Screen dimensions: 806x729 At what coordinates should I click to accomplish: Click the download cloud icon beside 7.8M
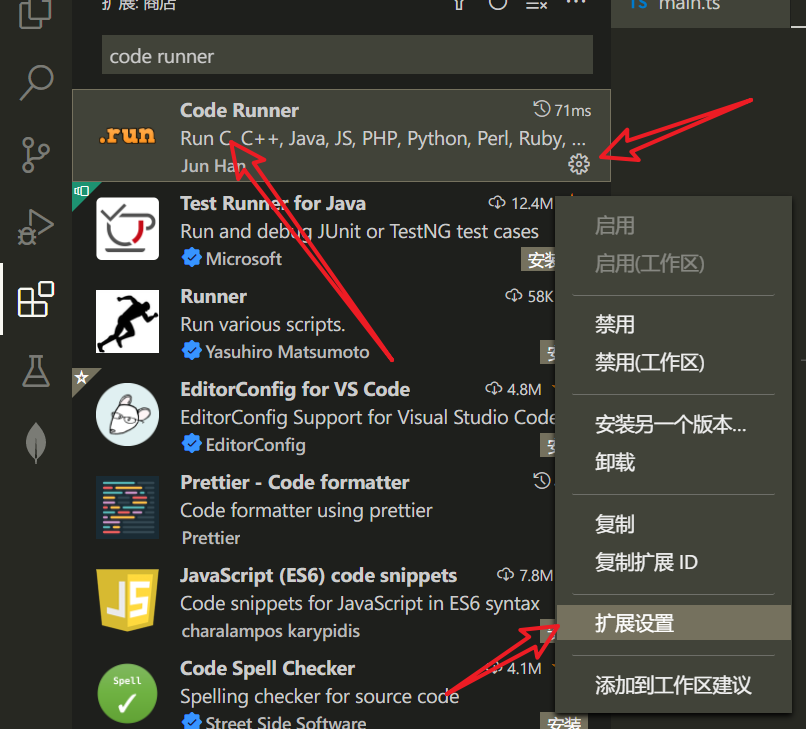tap(506, 574)
